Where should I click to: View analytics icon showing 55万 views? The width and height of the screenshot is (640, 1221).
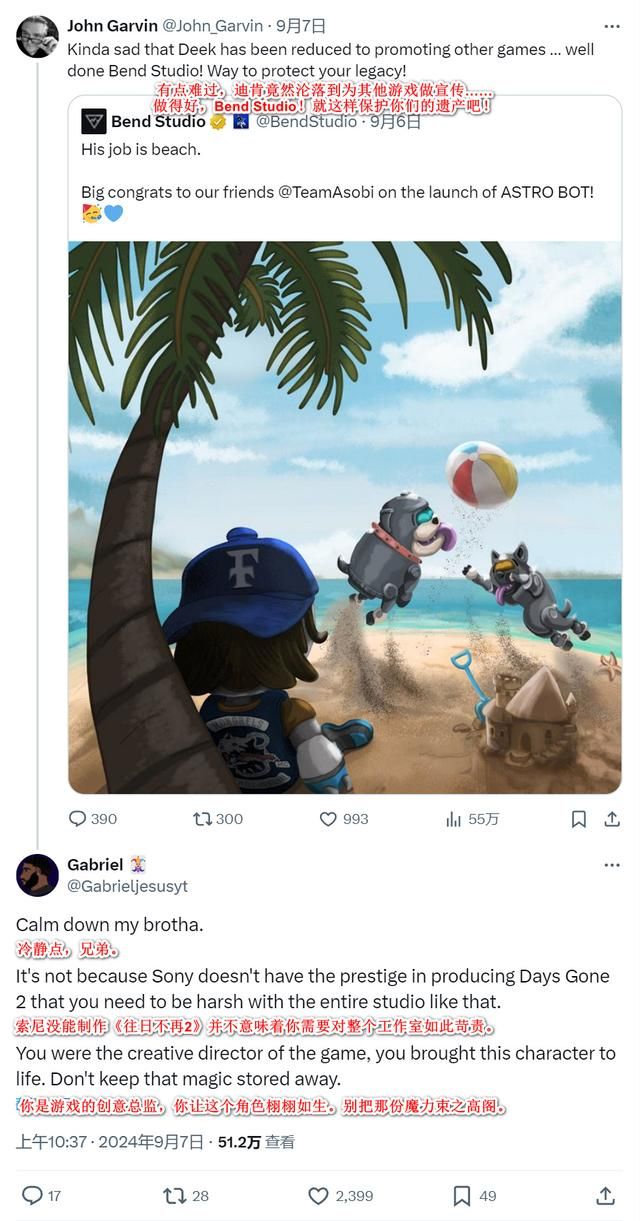(453, 819)
